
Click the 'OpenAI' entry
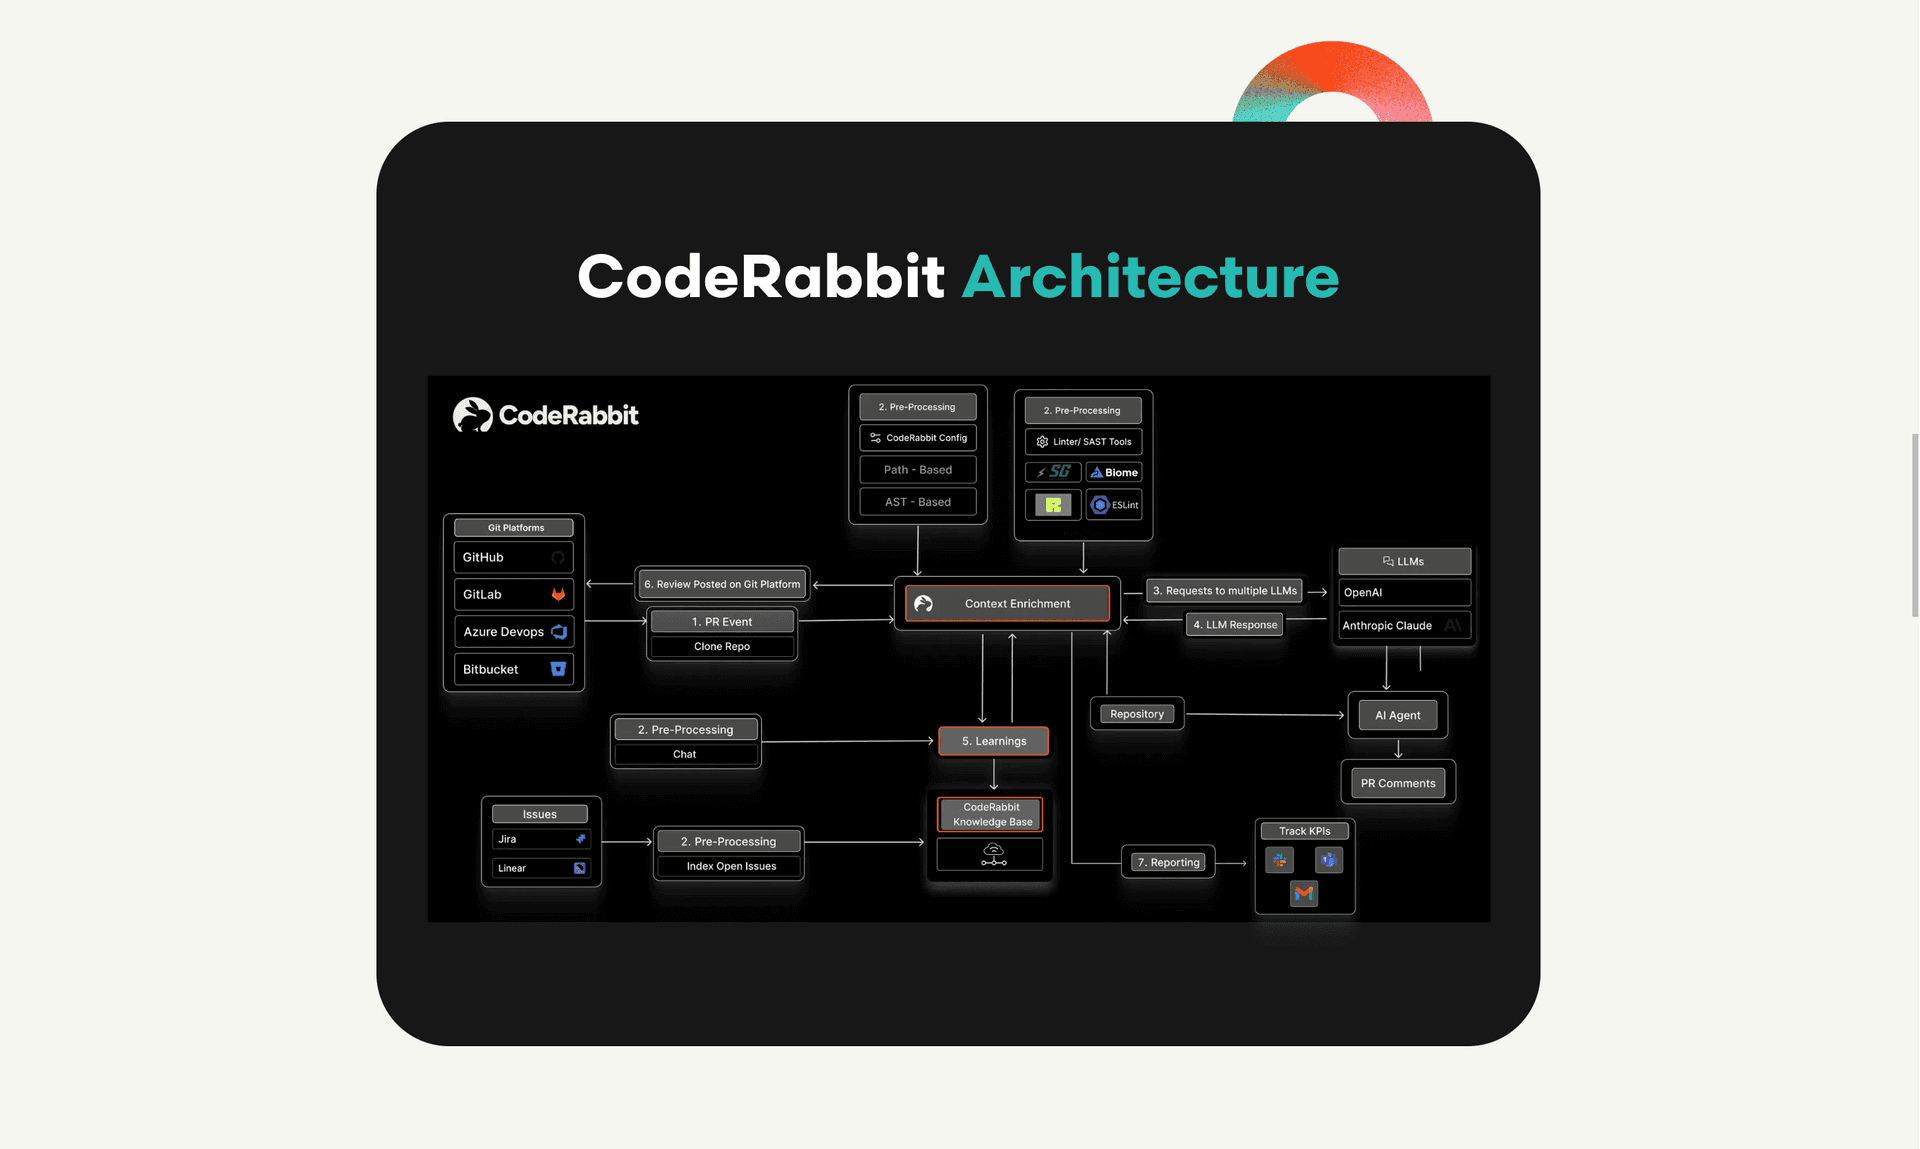tap(1404, 593)
